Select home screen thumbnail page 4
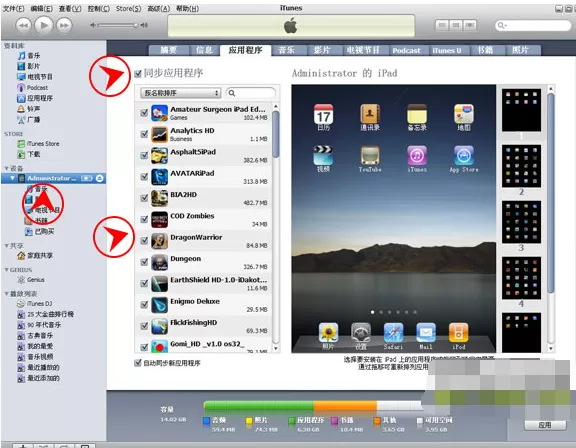576x448 pixels. point(521,278)
